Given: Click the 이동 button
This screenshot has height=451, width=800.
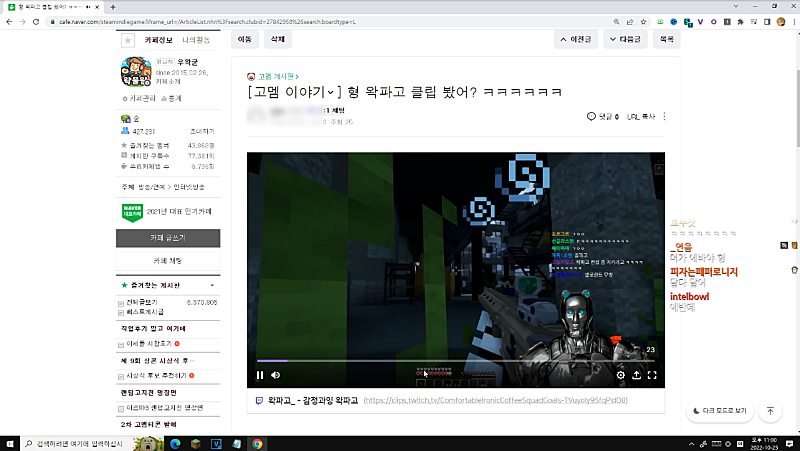Looking at the screenshot, I should point(245,39).
